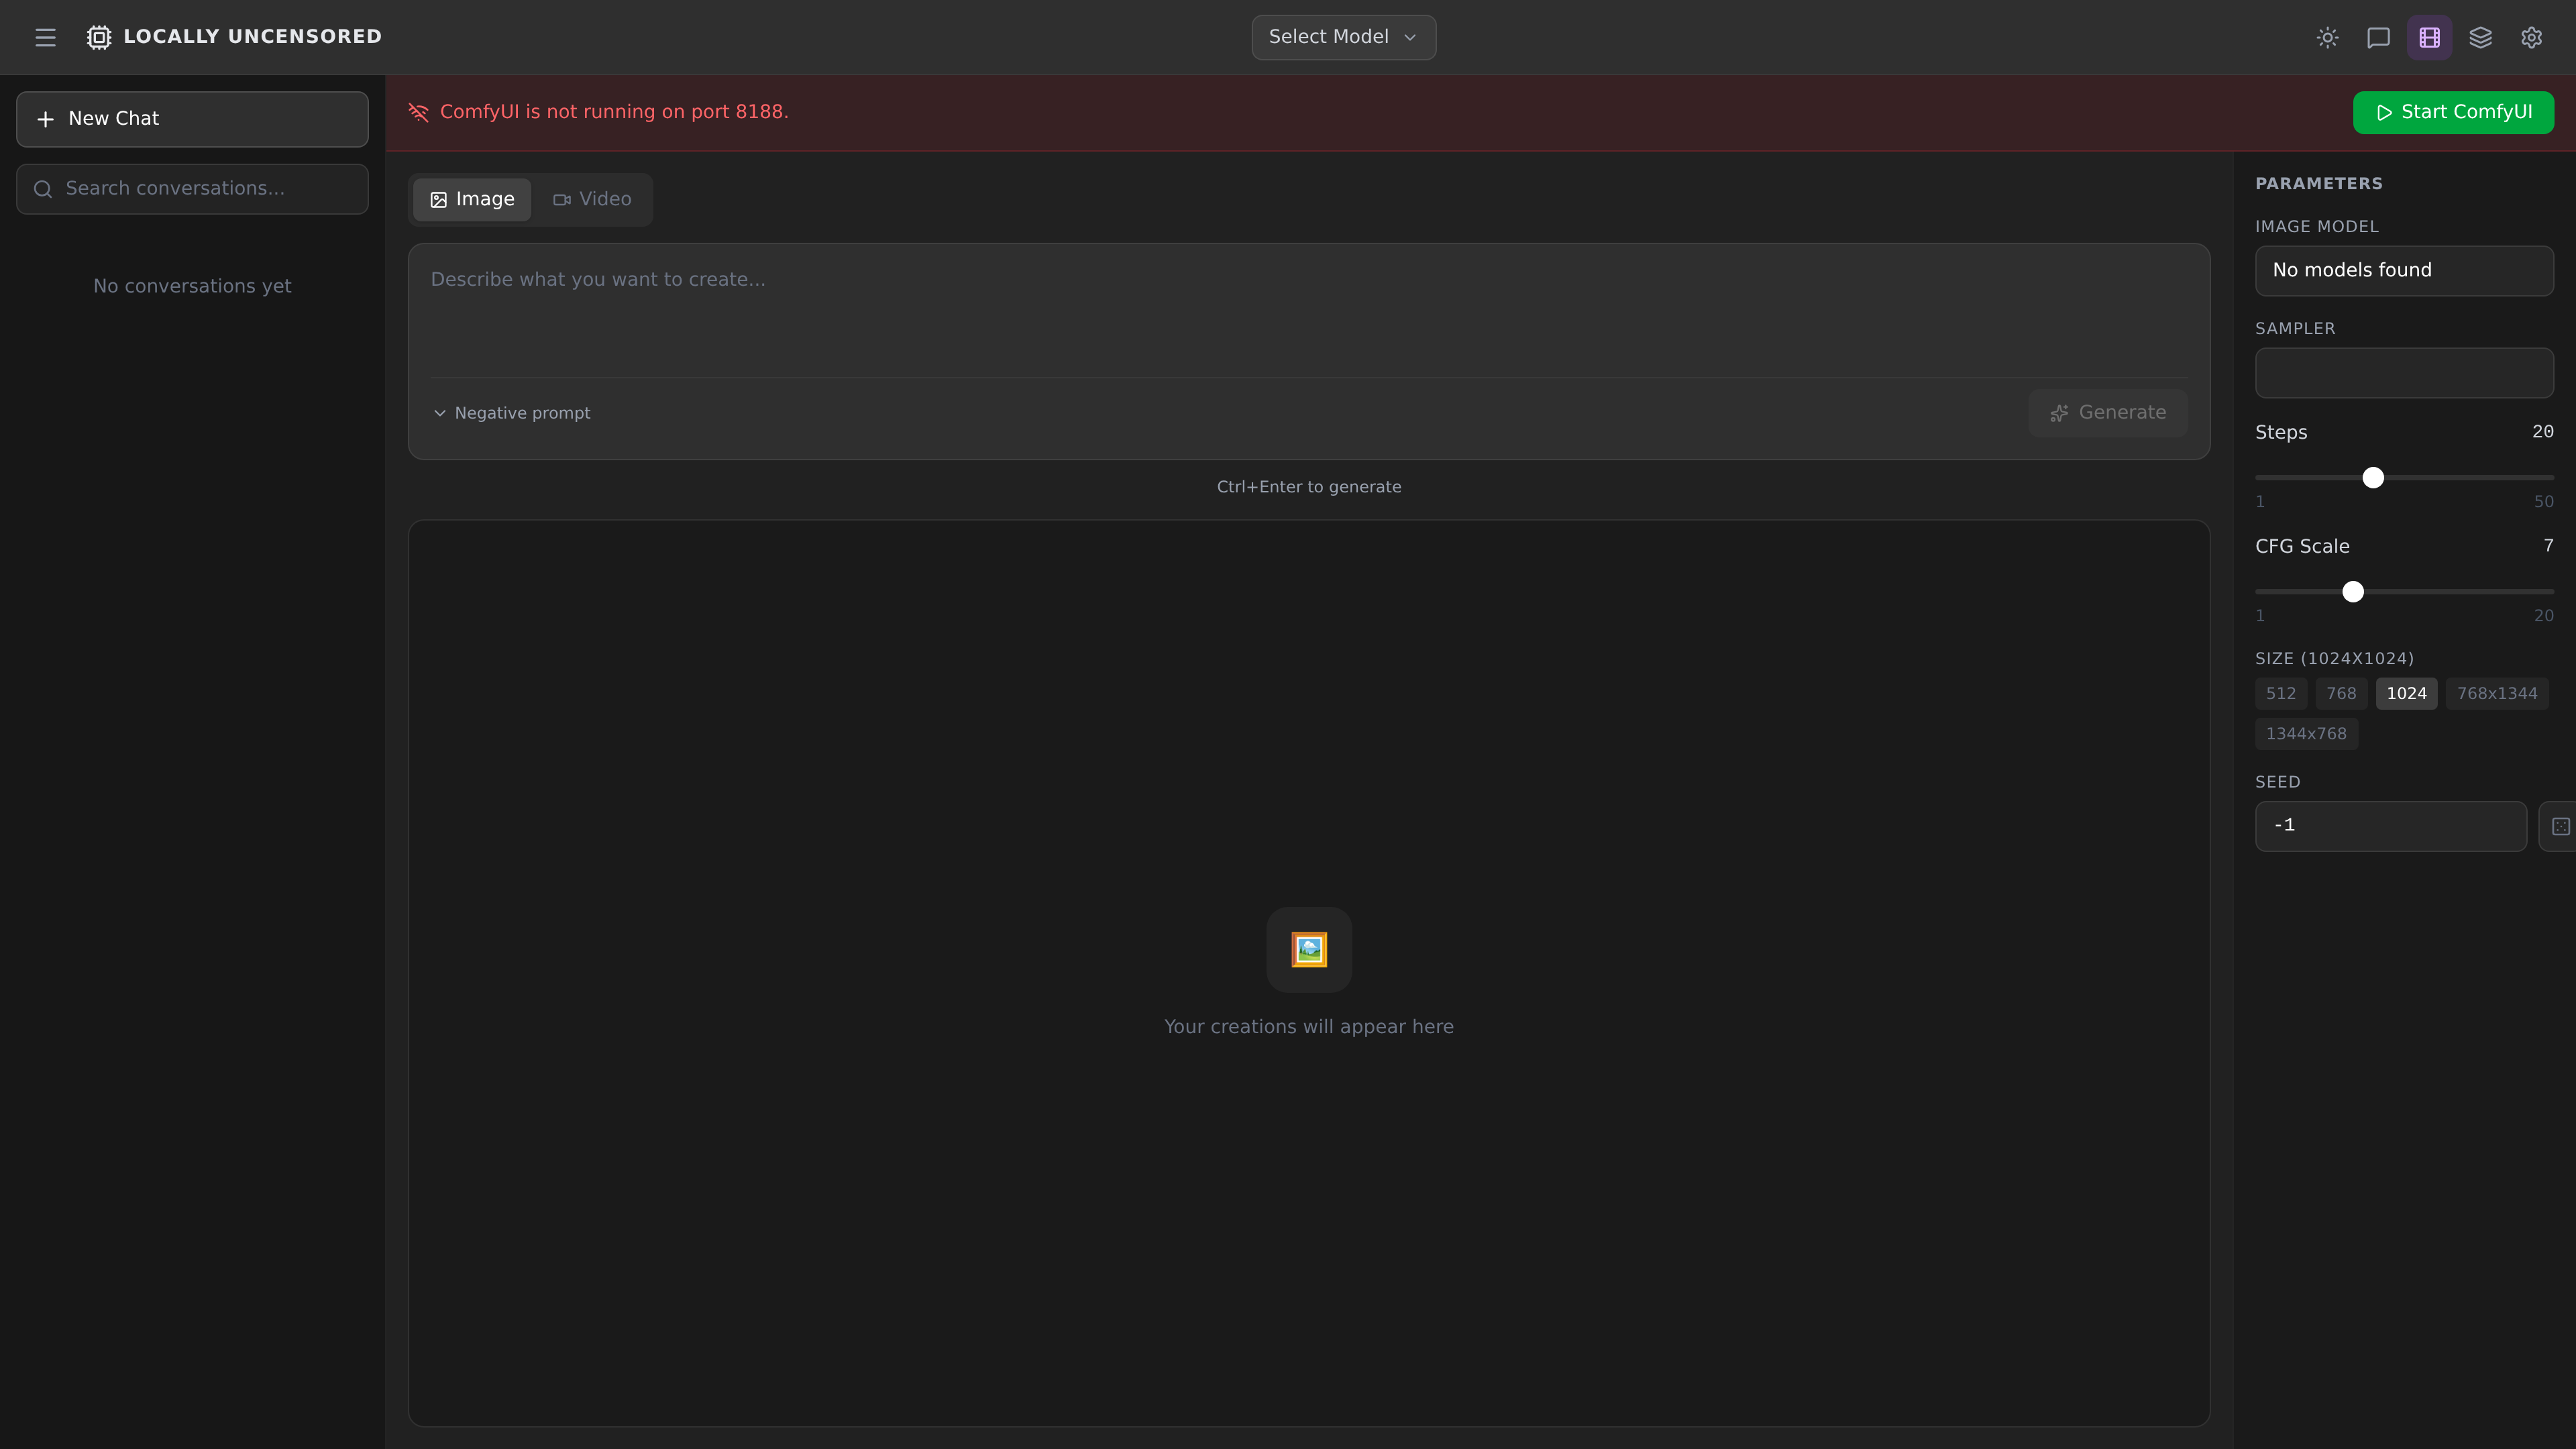Switch light/dark theme with sun icon
Viewport: 2576px width, 1449px height.
pos(2327,38)
